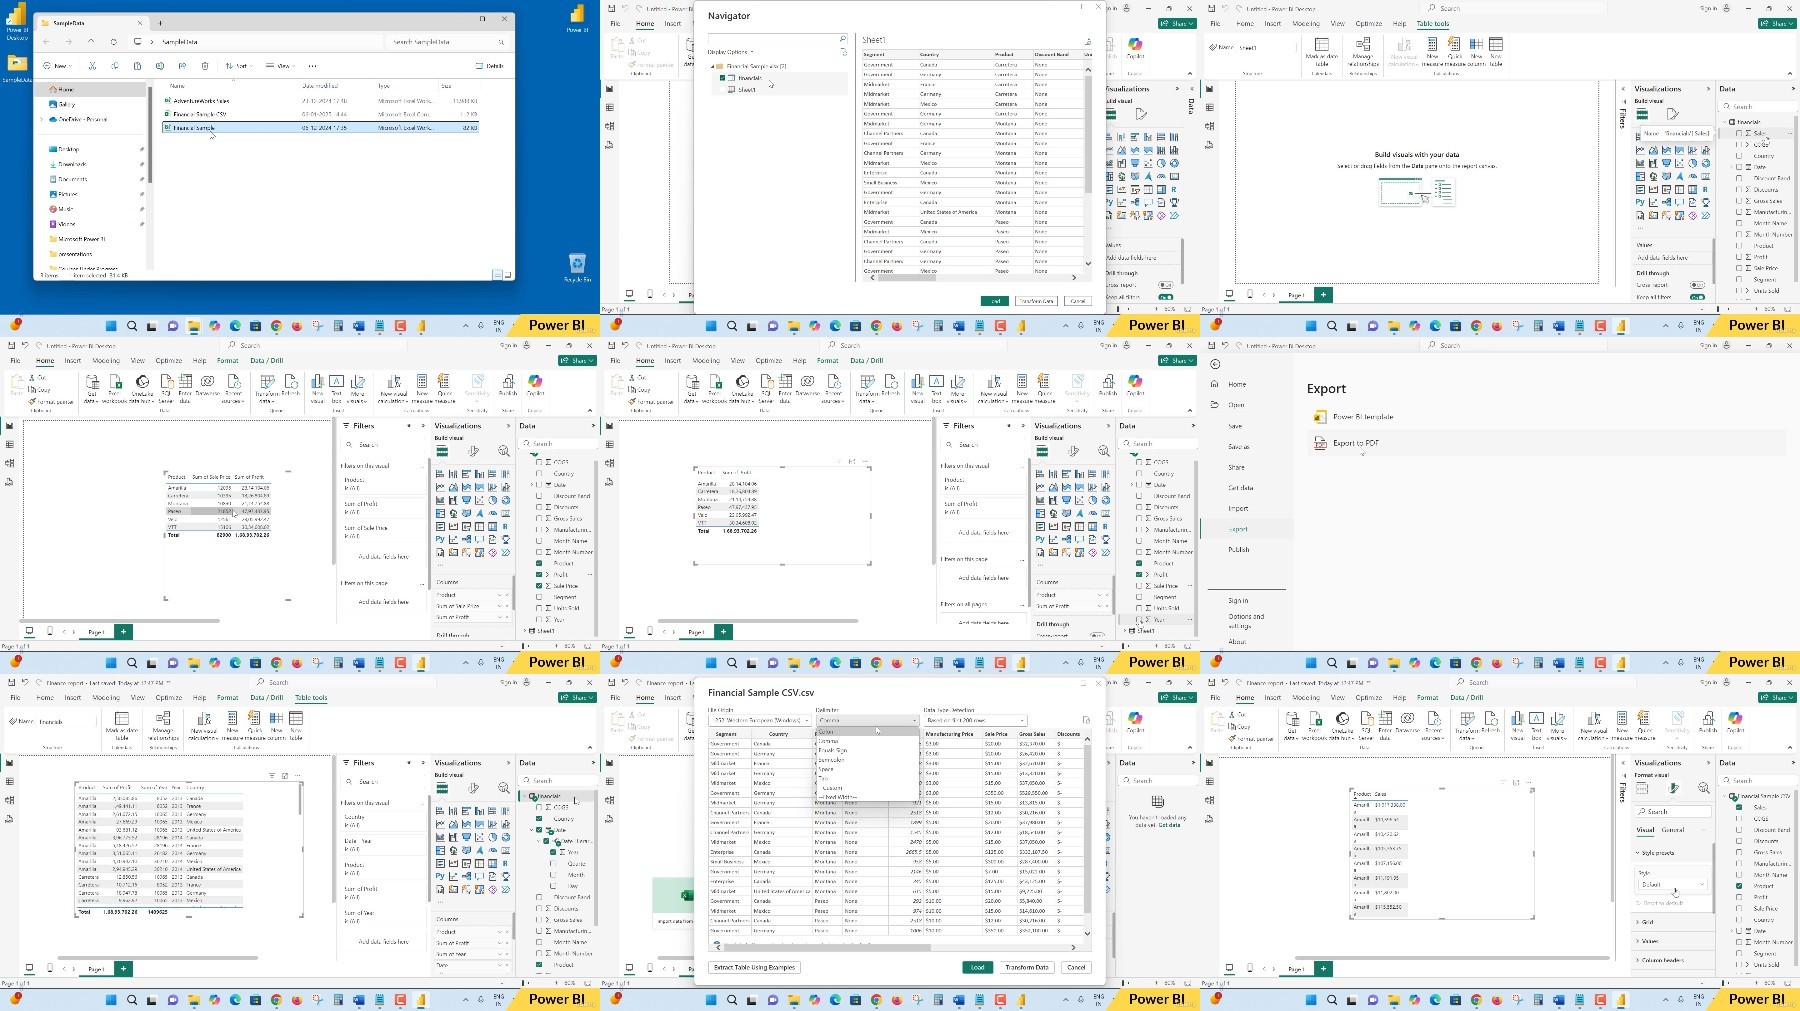The image size is (1800, 1011).
Task: Select Save as in the file menu
Action: coord(1238,446)
